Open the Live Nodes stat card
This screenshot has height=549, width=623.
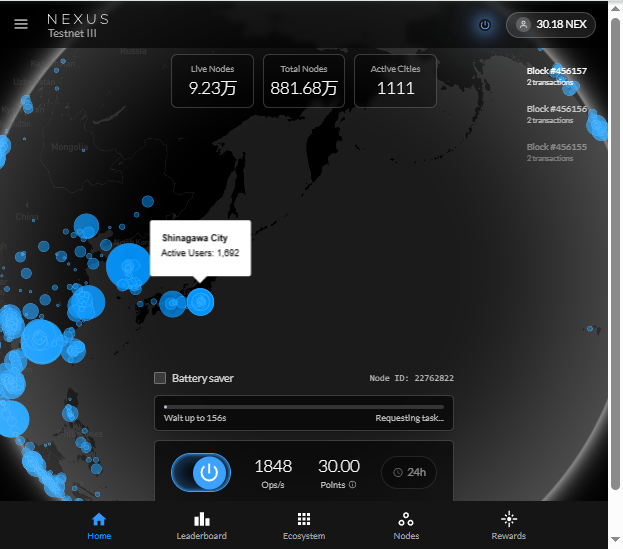click(x=213, y=81)
